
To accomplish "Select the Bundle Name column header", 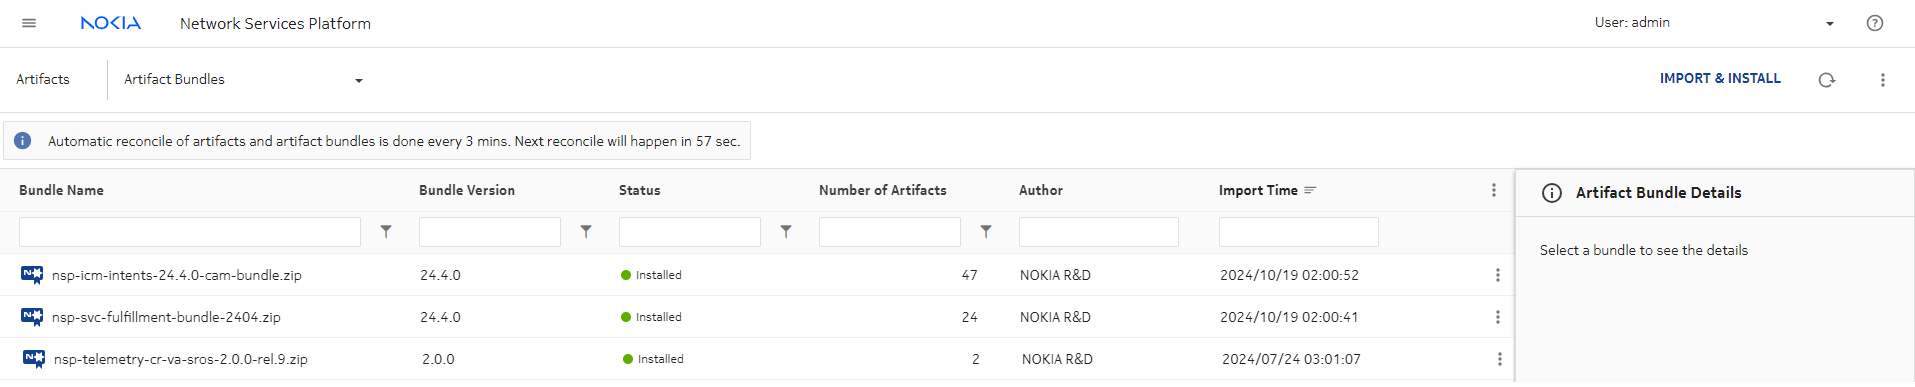I will pos(61,190).
